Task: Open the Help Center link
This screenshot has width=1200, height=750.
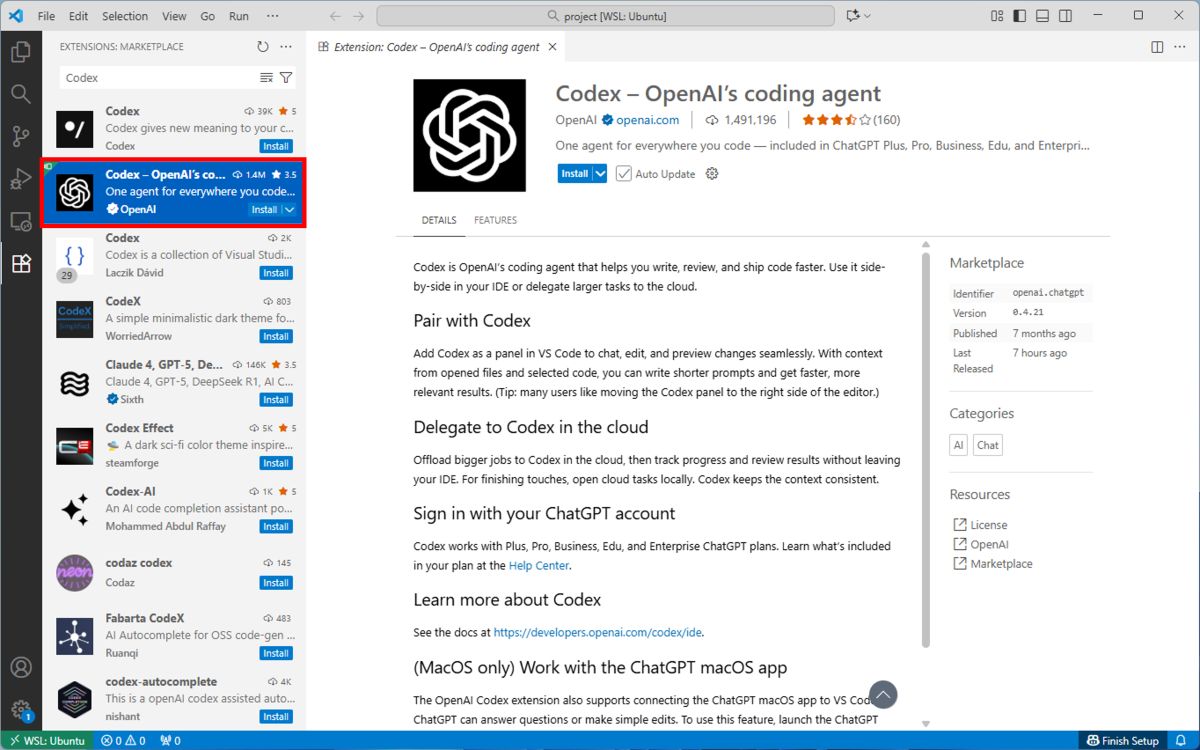Action: (x=538, y=566)
